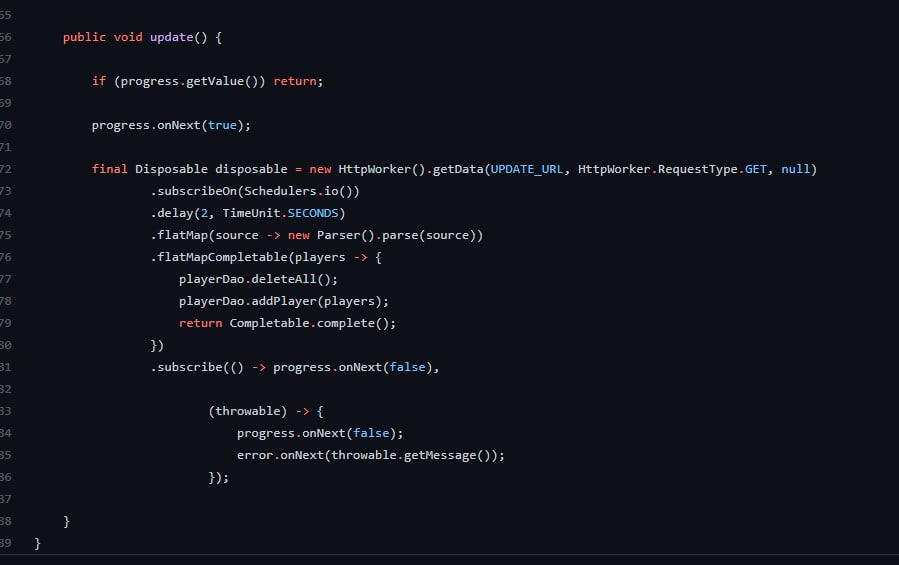This screenshot has width=899, height=565.
Task: Click 'progress.onNext(true);' statement
Action: 171,125
